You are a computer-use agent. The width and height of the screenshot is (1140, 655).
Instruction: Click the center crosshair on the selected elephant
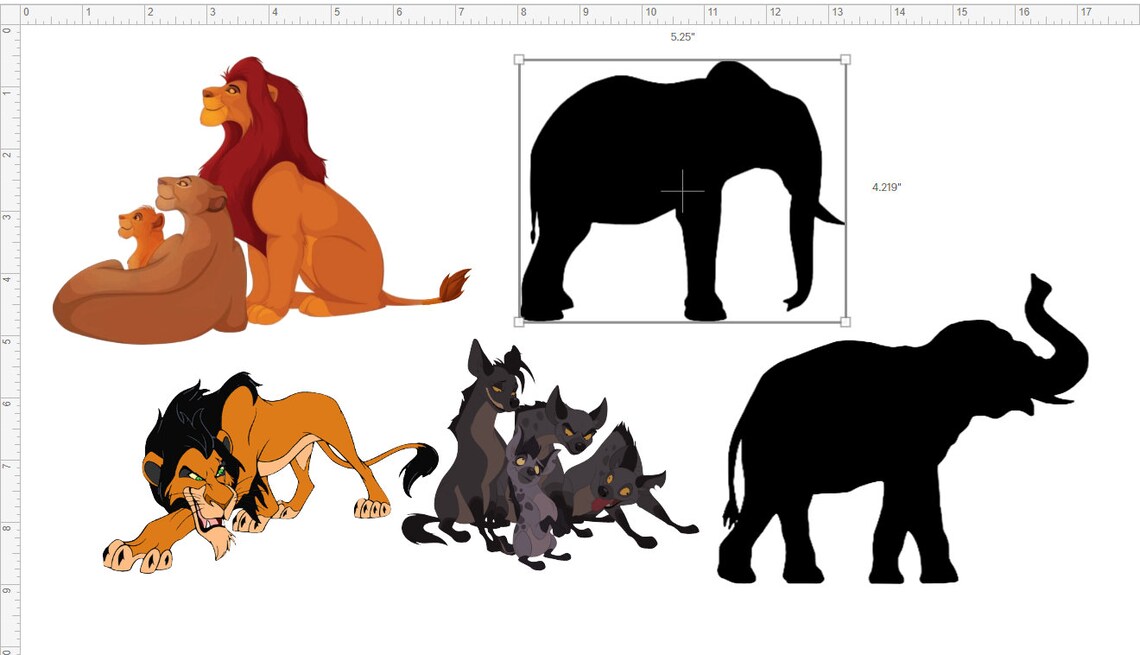683,191
